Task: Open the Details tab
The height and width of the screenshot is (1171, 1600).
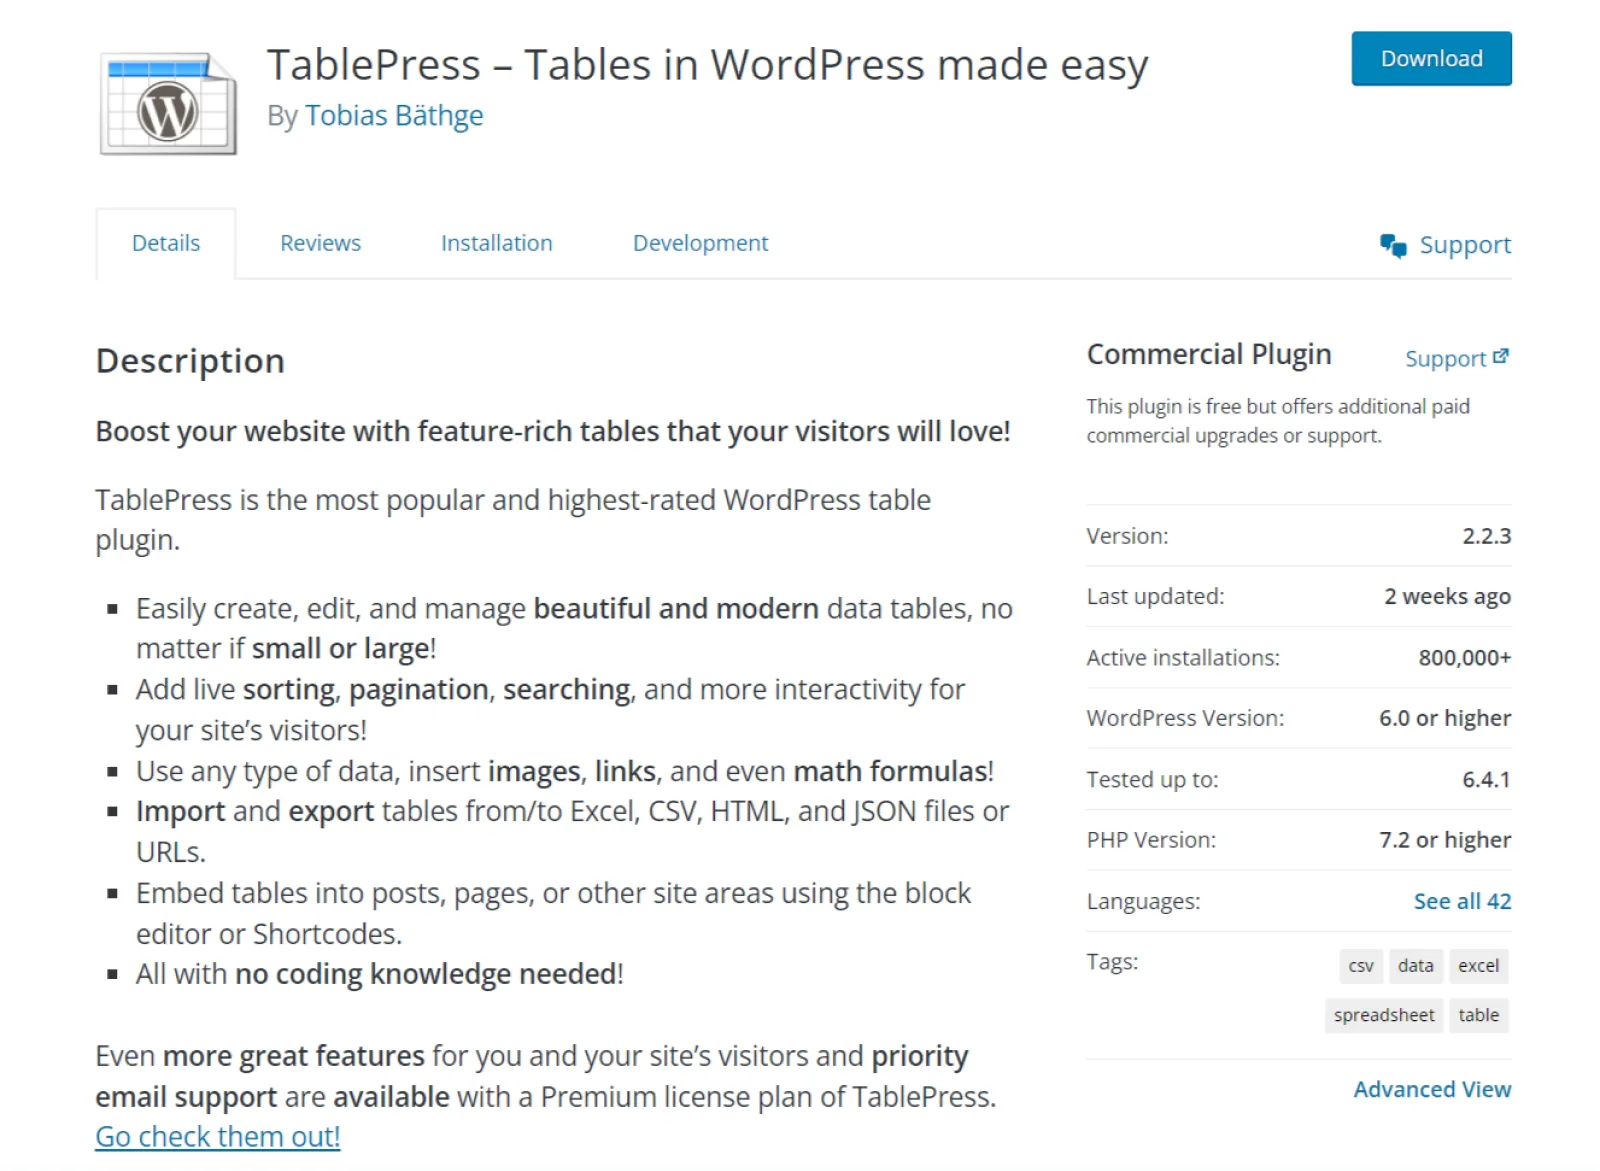Action: pos(166,243)
